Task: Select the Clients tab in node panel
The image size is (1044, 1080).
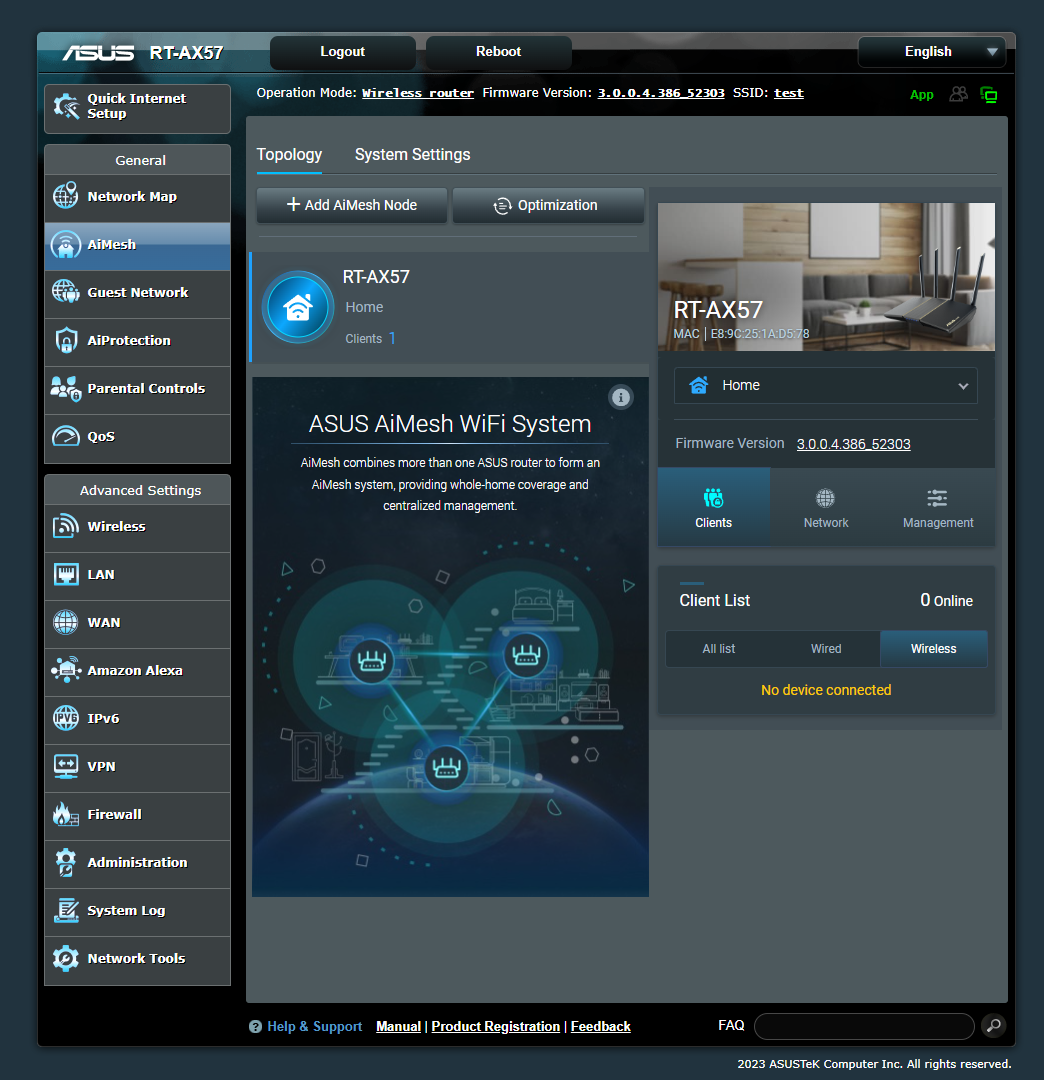Action: 713,508
